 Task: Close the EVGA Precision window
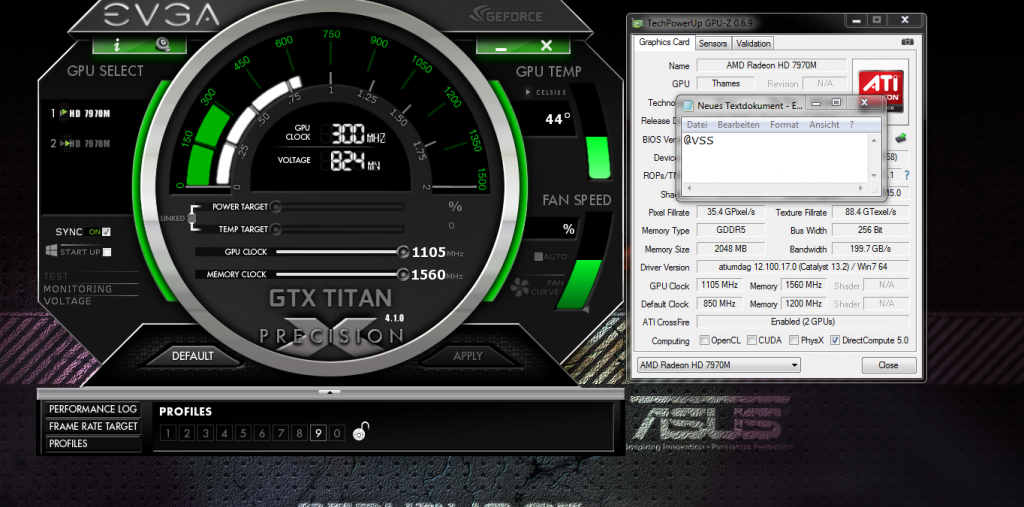(x=547, y=46)
